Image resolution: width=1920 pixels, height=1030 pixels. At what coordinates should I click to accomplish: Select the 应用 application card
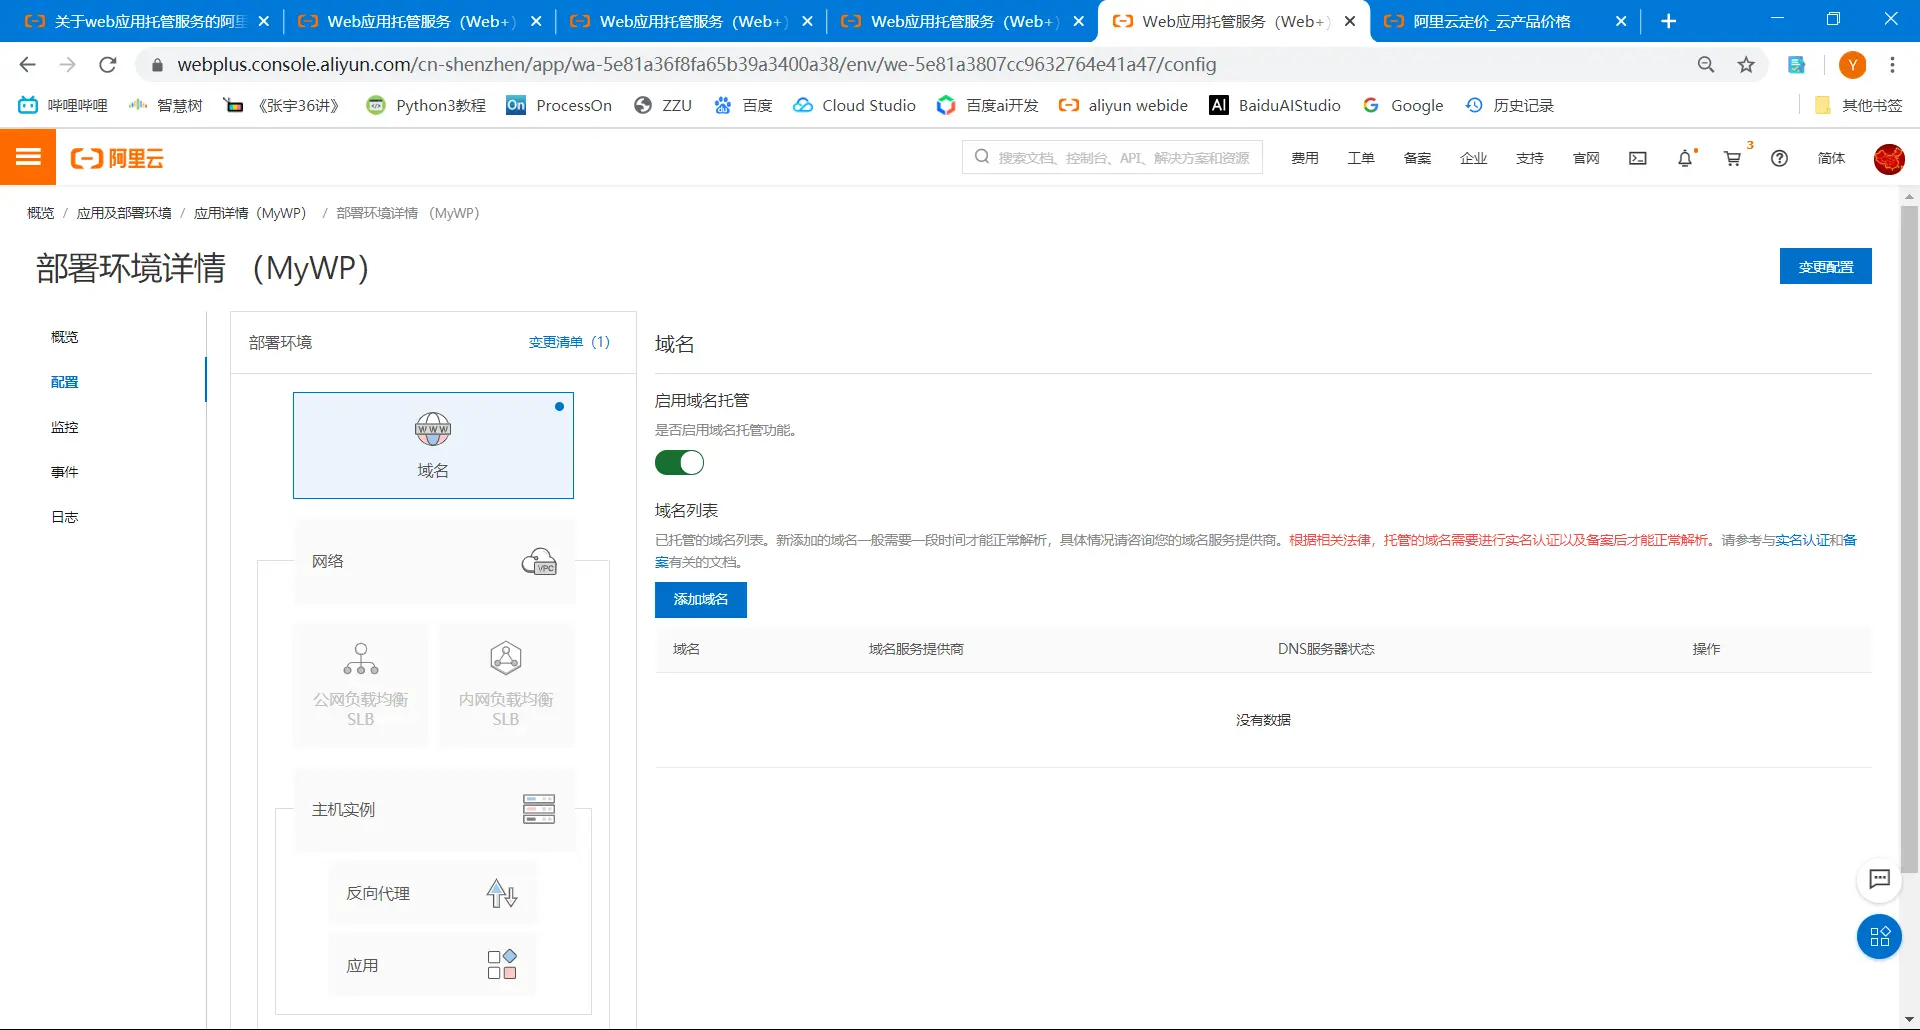tap(432, 965)
